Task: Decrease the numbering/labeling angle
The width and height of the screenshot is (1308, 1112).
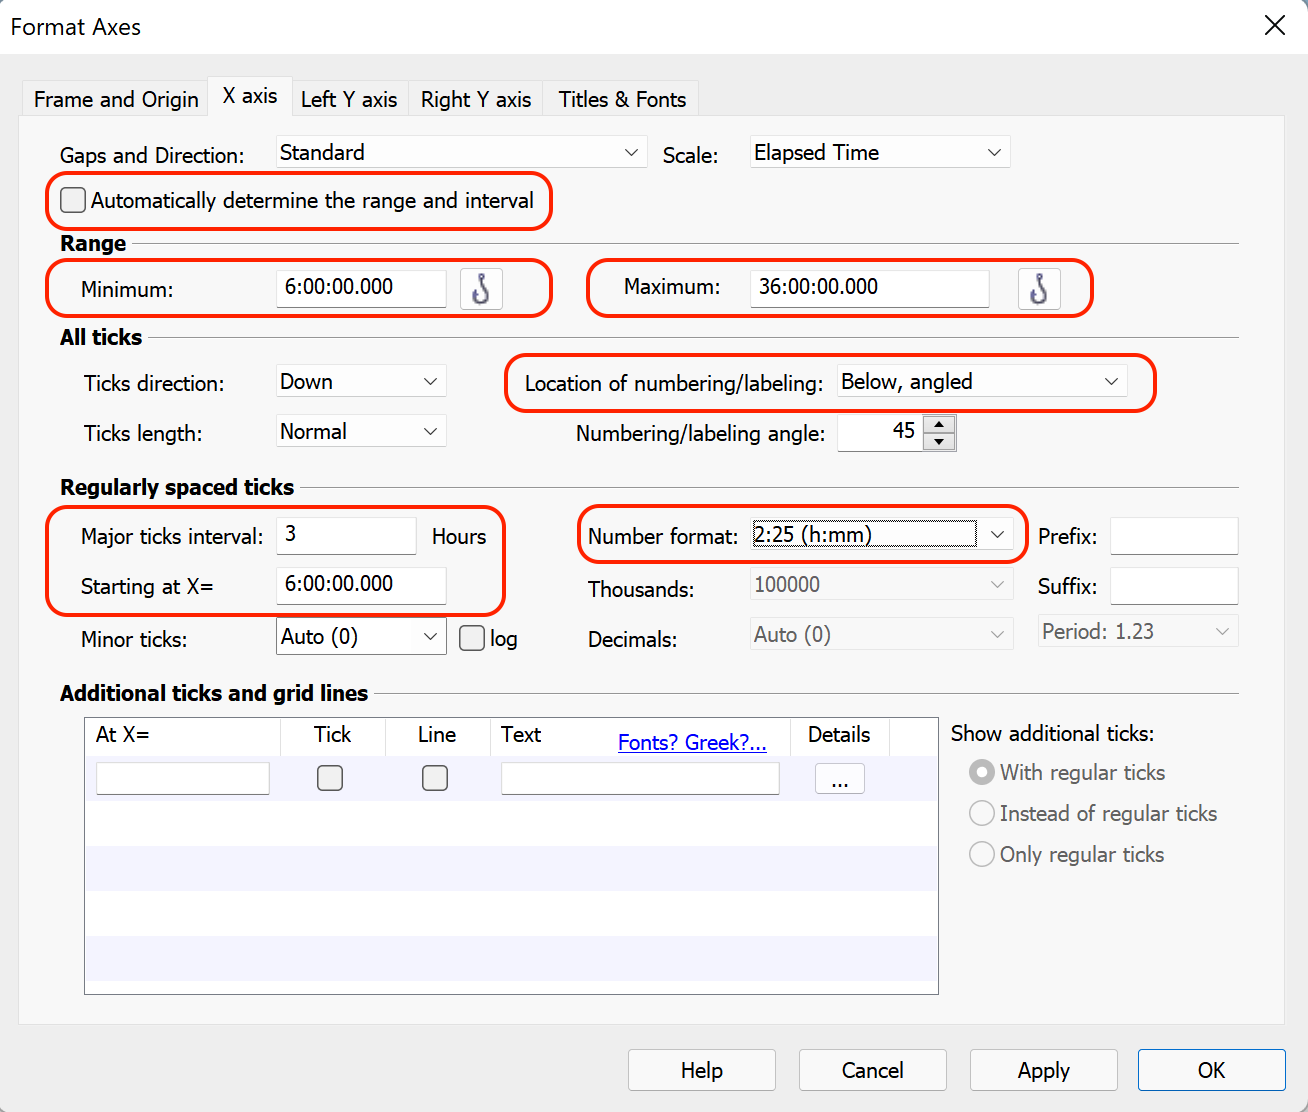Action: coord(939,441)
